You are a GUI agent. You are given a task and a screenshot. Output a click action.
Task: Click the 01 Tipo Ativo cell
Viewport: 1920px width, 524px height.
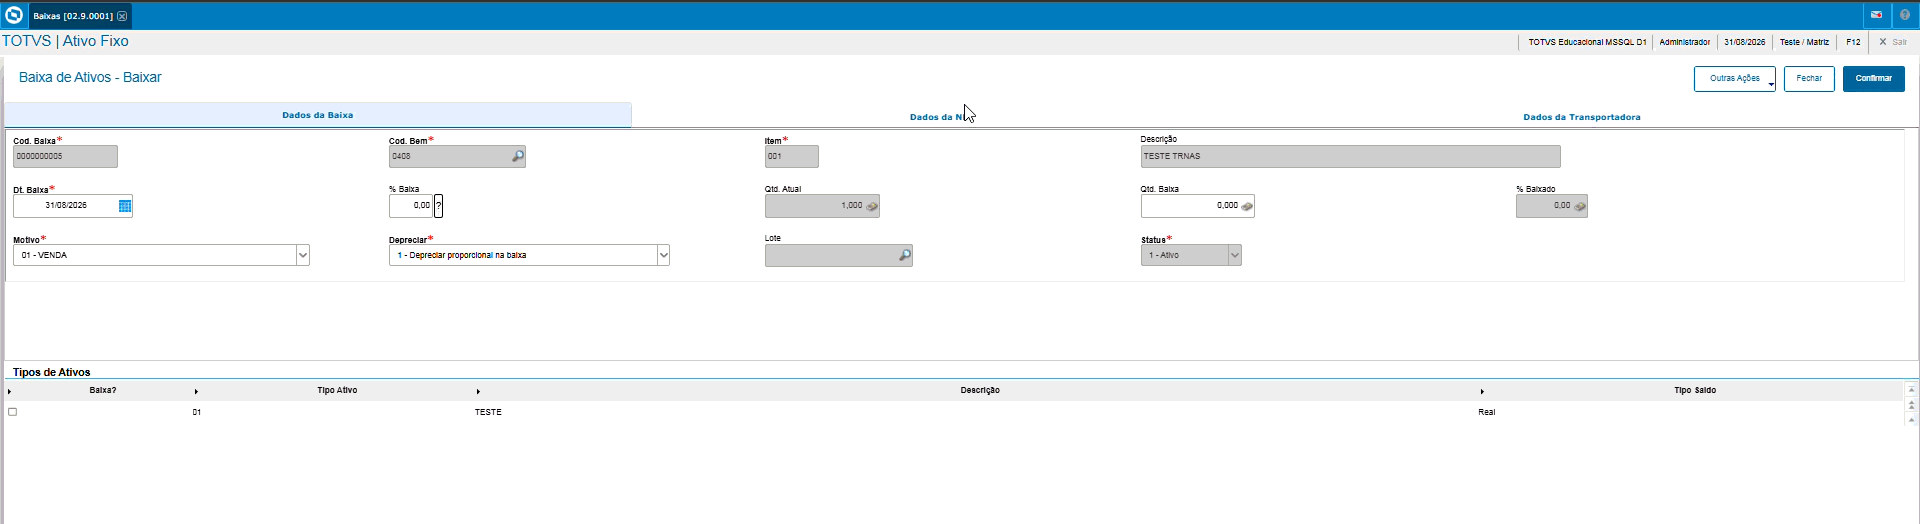click(197, 412)
